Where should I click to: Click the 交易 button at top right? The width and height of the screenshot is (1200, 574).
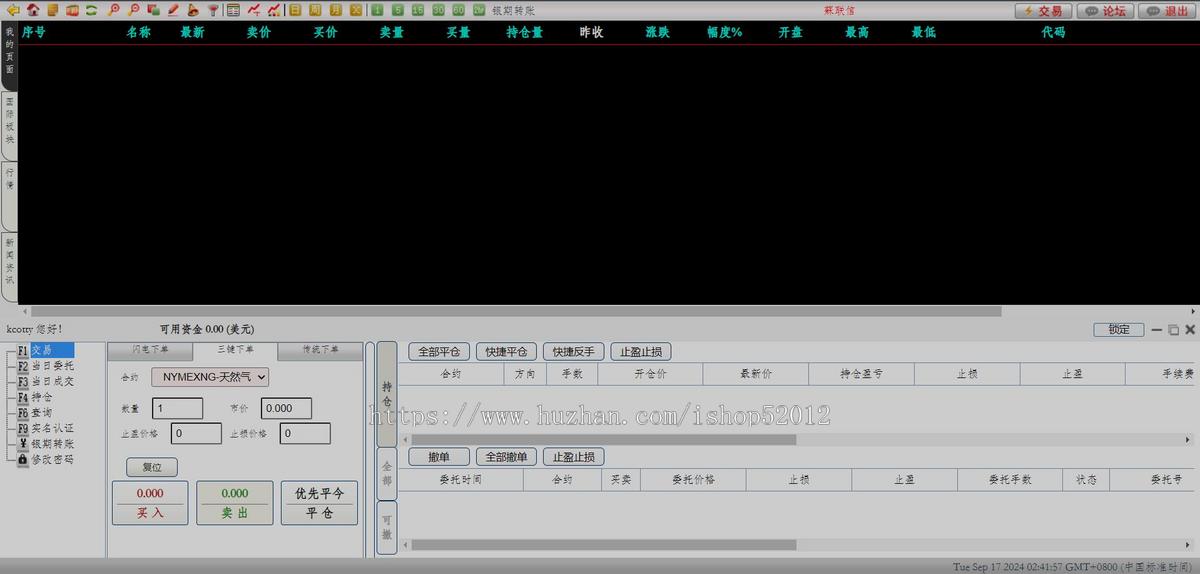point(1043,10)
